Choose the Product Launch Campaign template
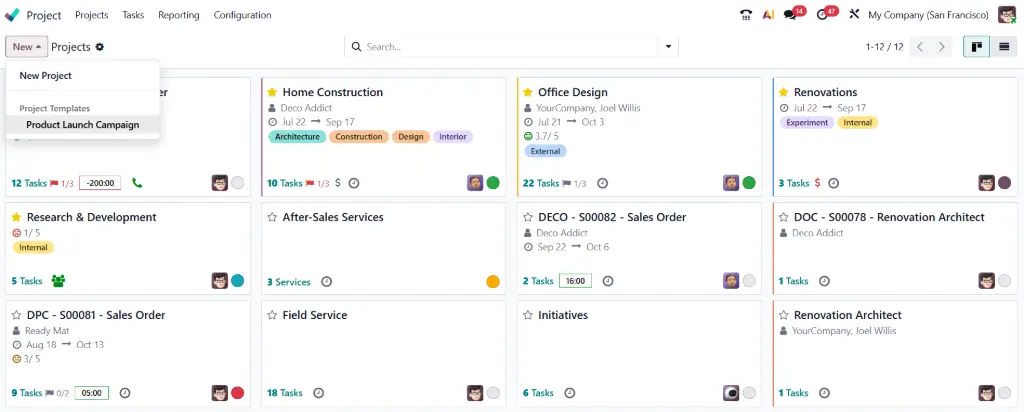 [83, 125]
